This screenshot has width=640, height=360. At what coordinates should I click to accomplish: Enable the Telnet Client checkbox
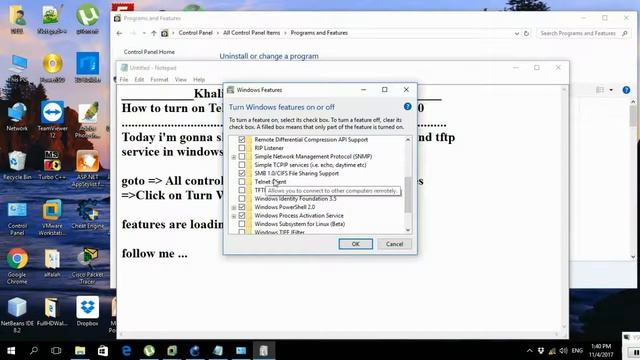pyautogui.click(x=242, y=182)
